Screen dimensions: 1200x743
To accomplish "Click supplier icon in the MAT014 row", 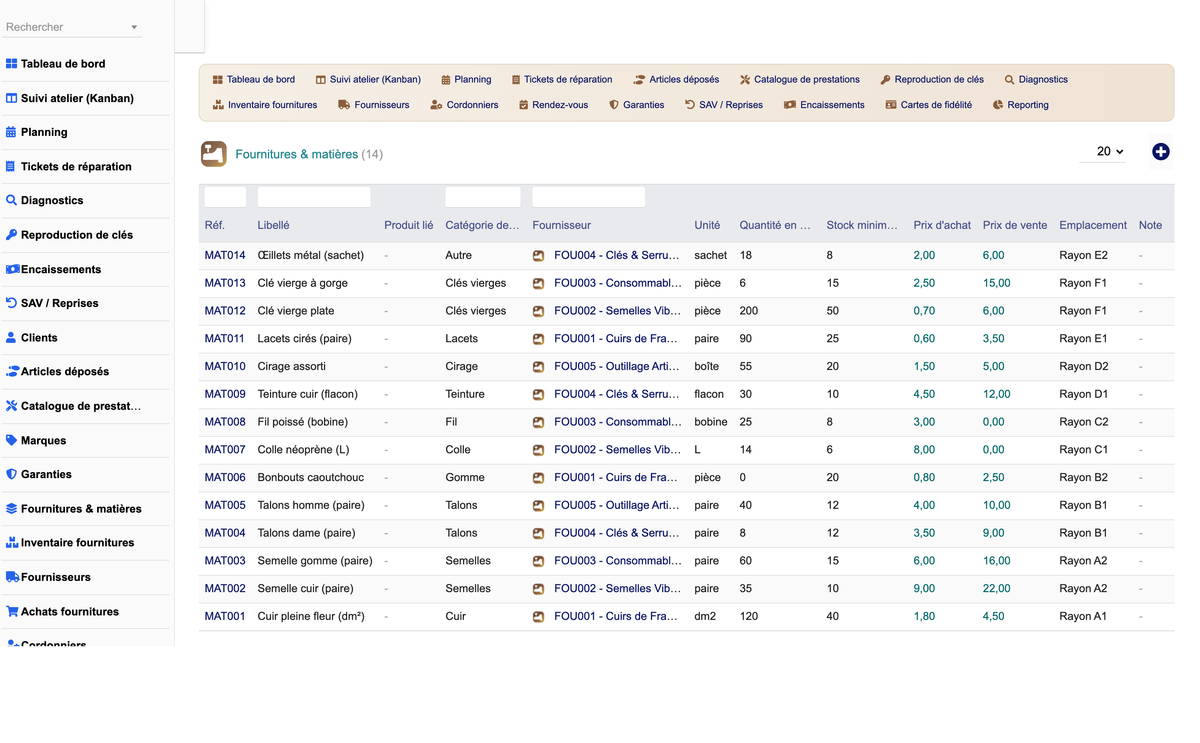I will click(538, 256).
